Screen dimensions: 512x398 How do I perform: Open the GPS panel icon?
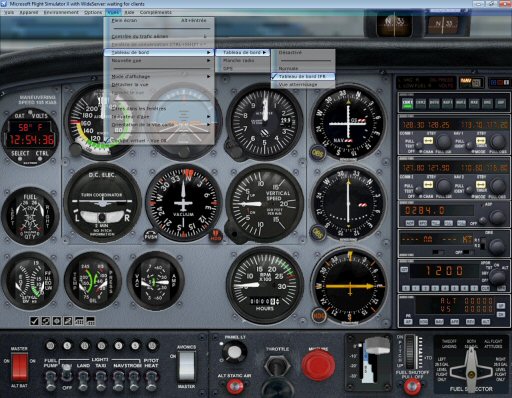coord(68,321)
